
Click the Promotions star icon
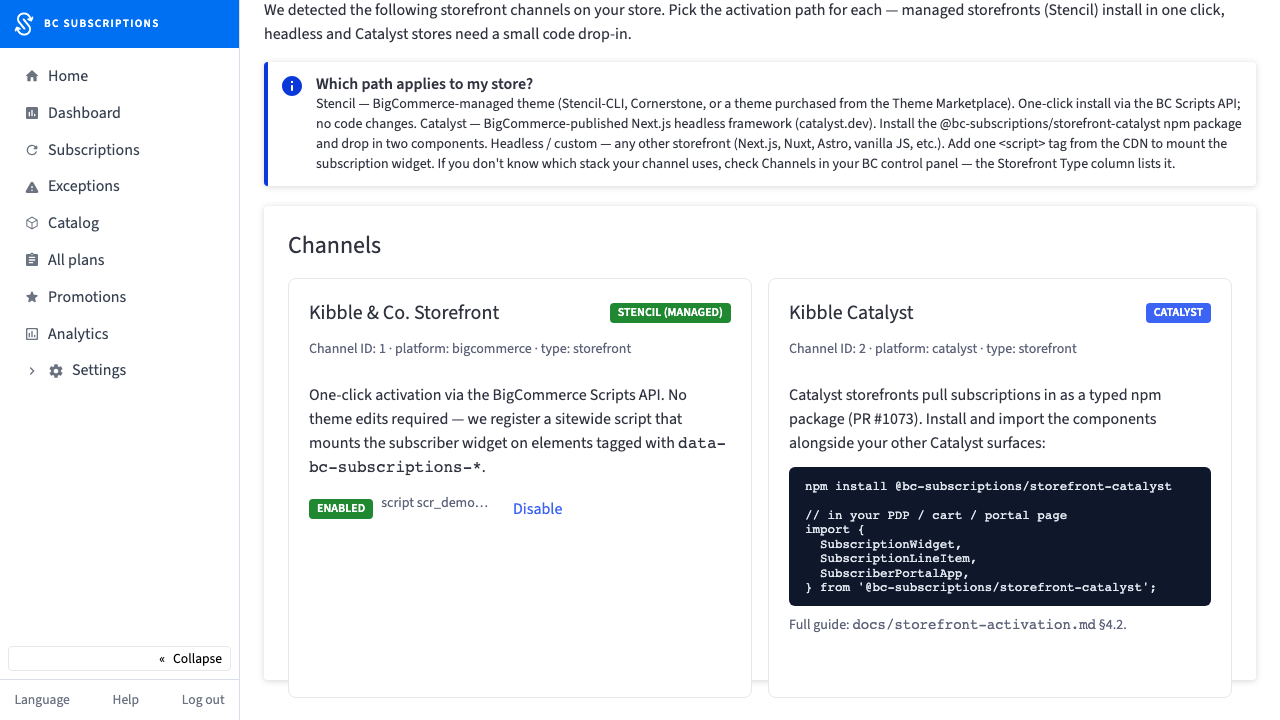click(x=32, y=297)
